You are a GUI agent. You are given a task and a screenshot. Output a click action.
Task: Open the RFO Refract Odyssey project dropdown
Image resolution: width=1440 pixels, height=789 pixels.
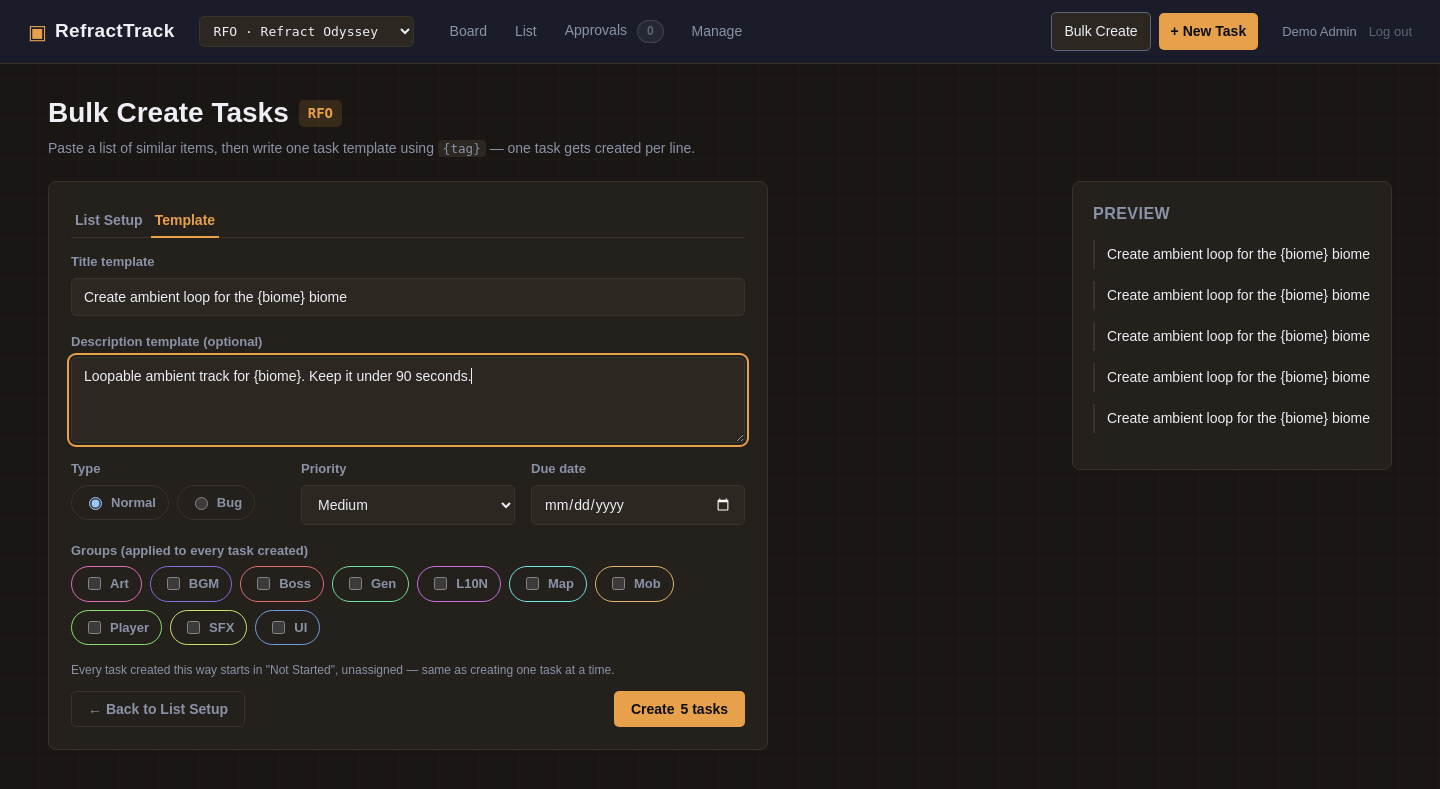(x=306, y=31)
